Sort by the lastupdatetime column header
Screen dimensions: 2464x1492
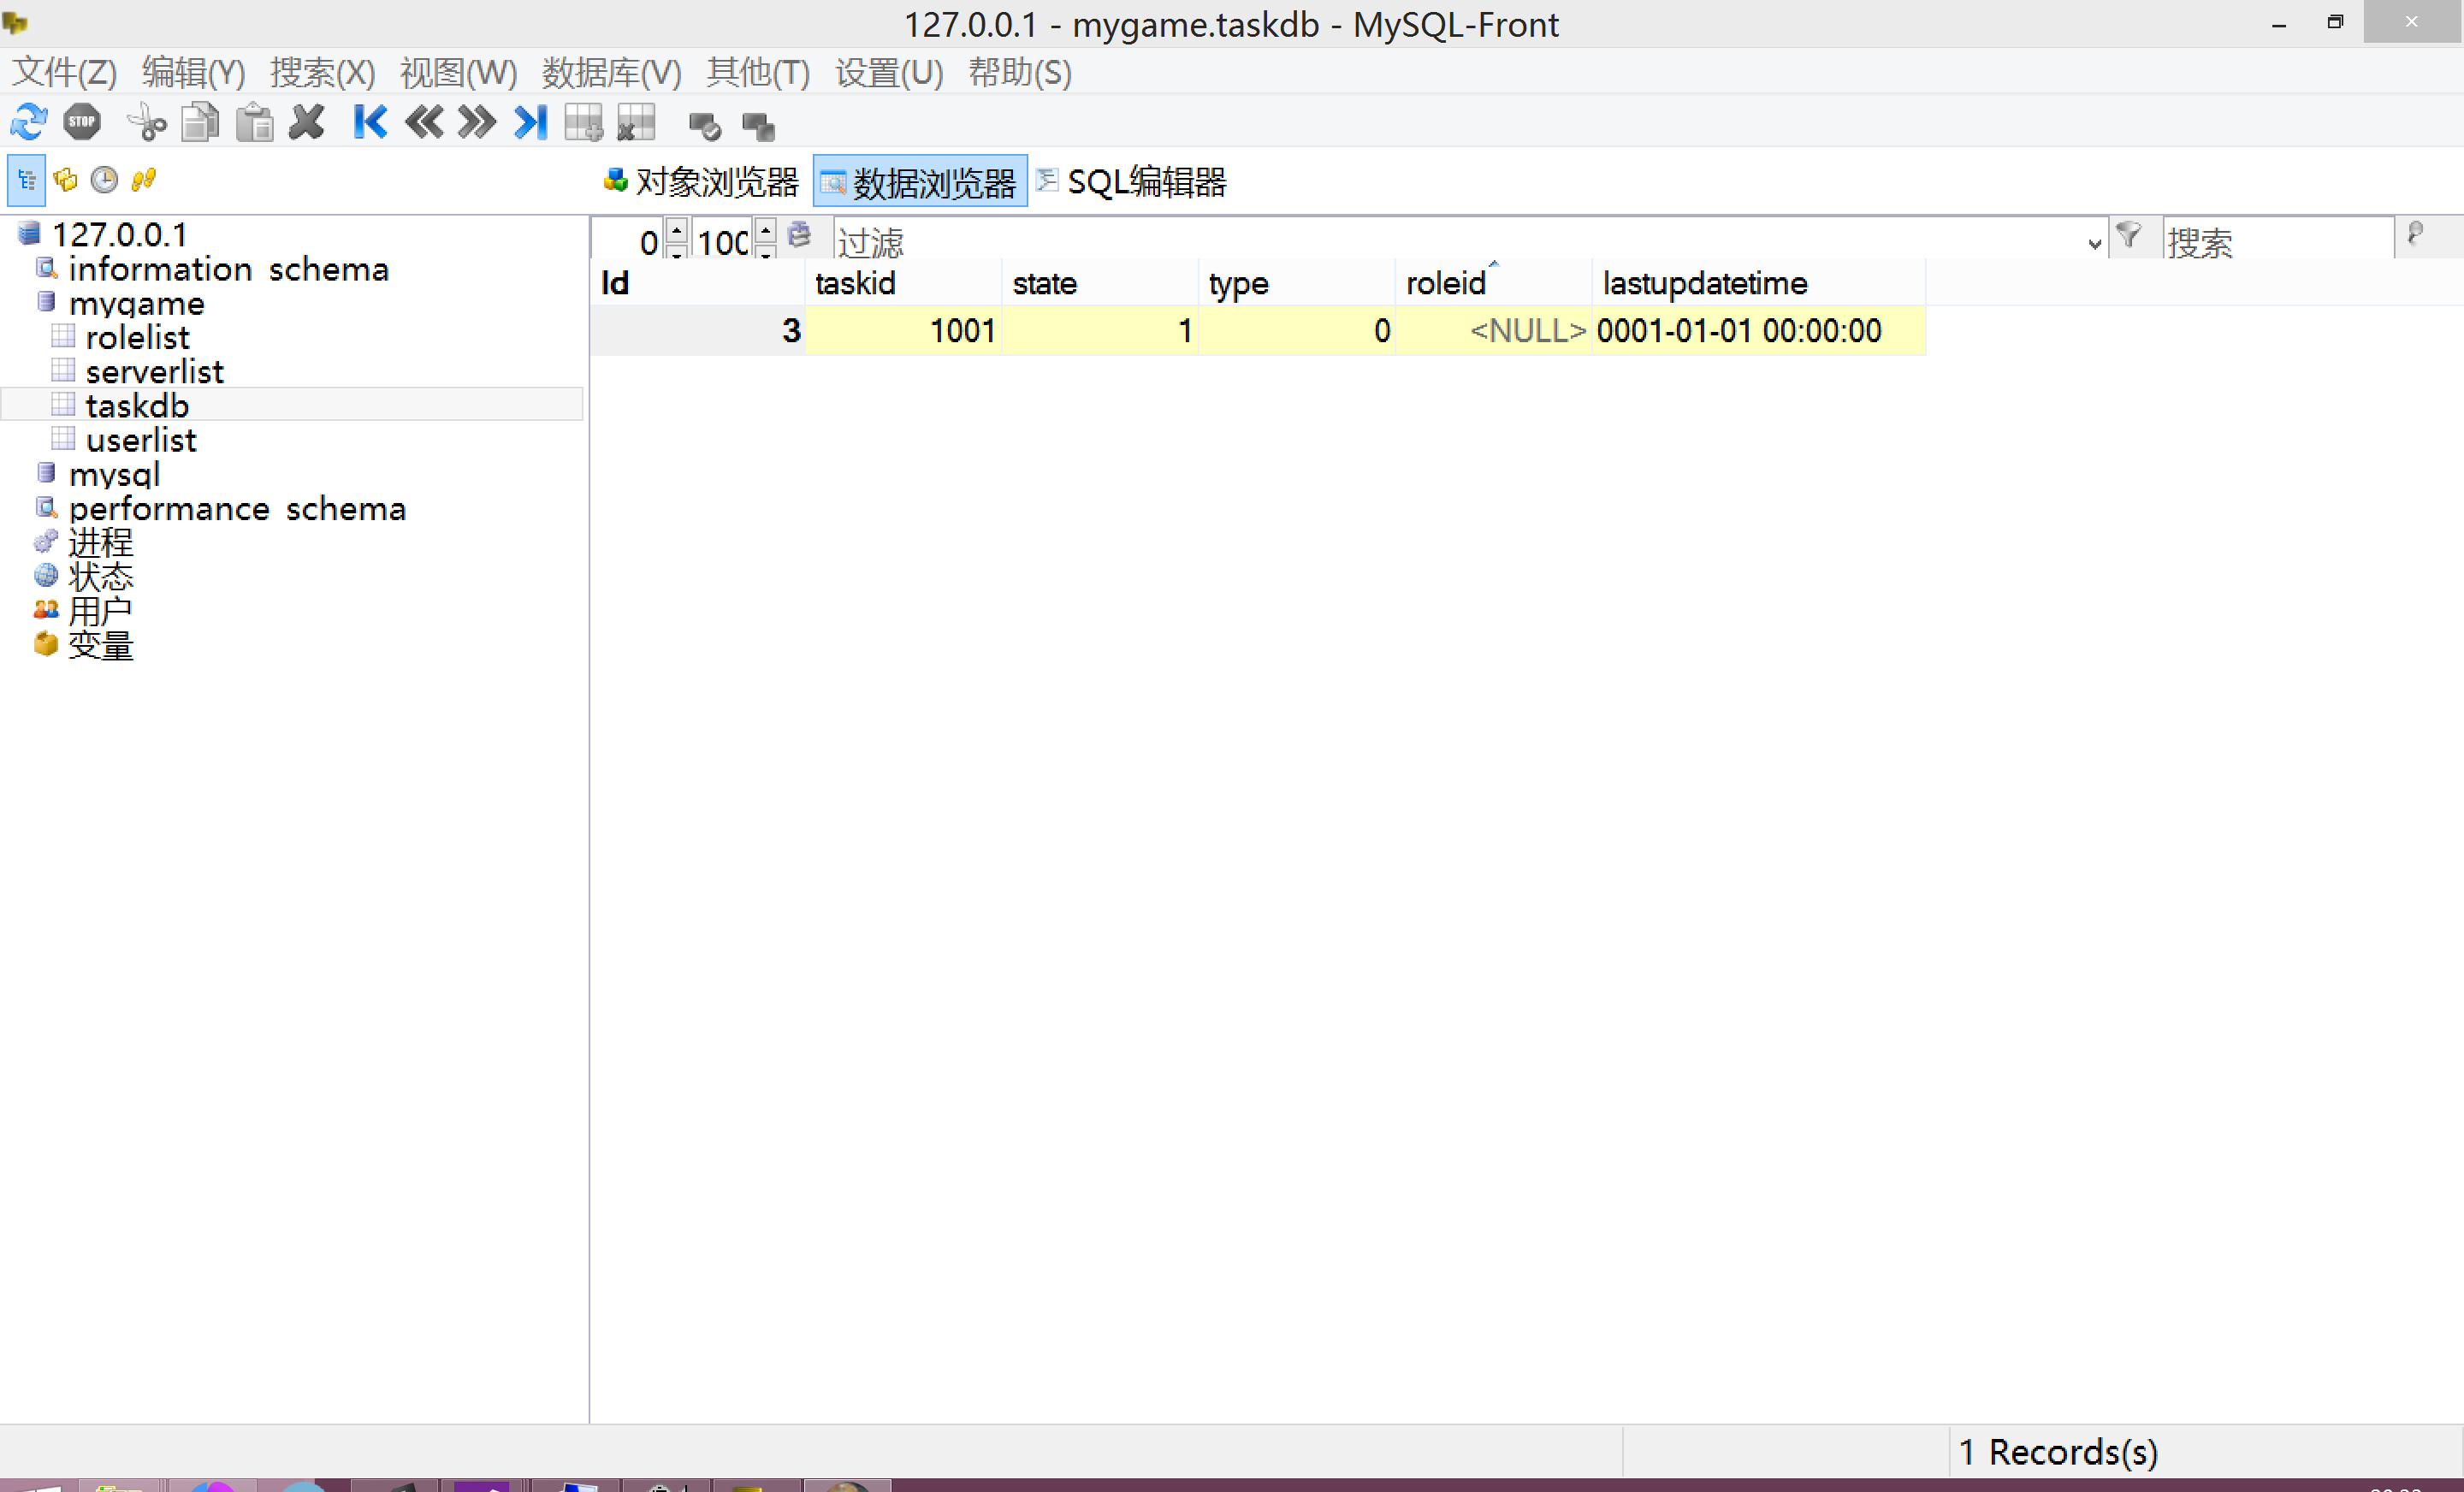coord(1758,283)
